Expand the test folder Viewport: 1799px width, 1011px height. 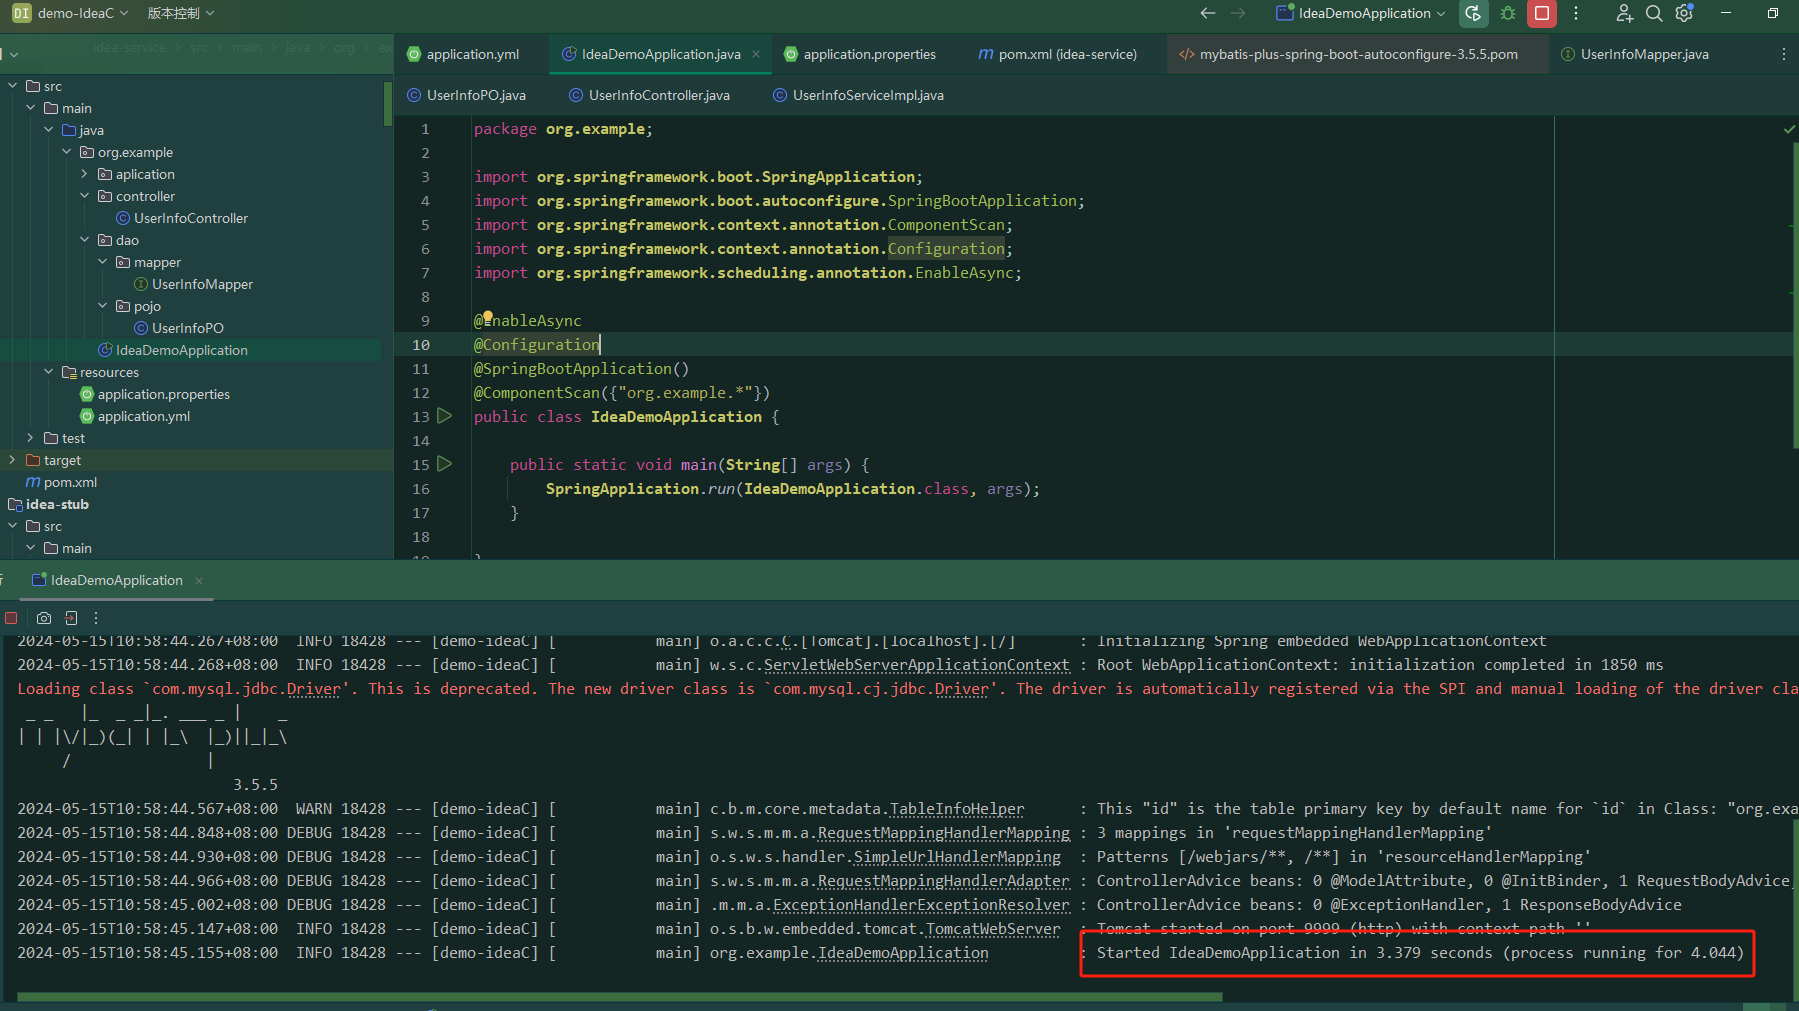[30, 438]
